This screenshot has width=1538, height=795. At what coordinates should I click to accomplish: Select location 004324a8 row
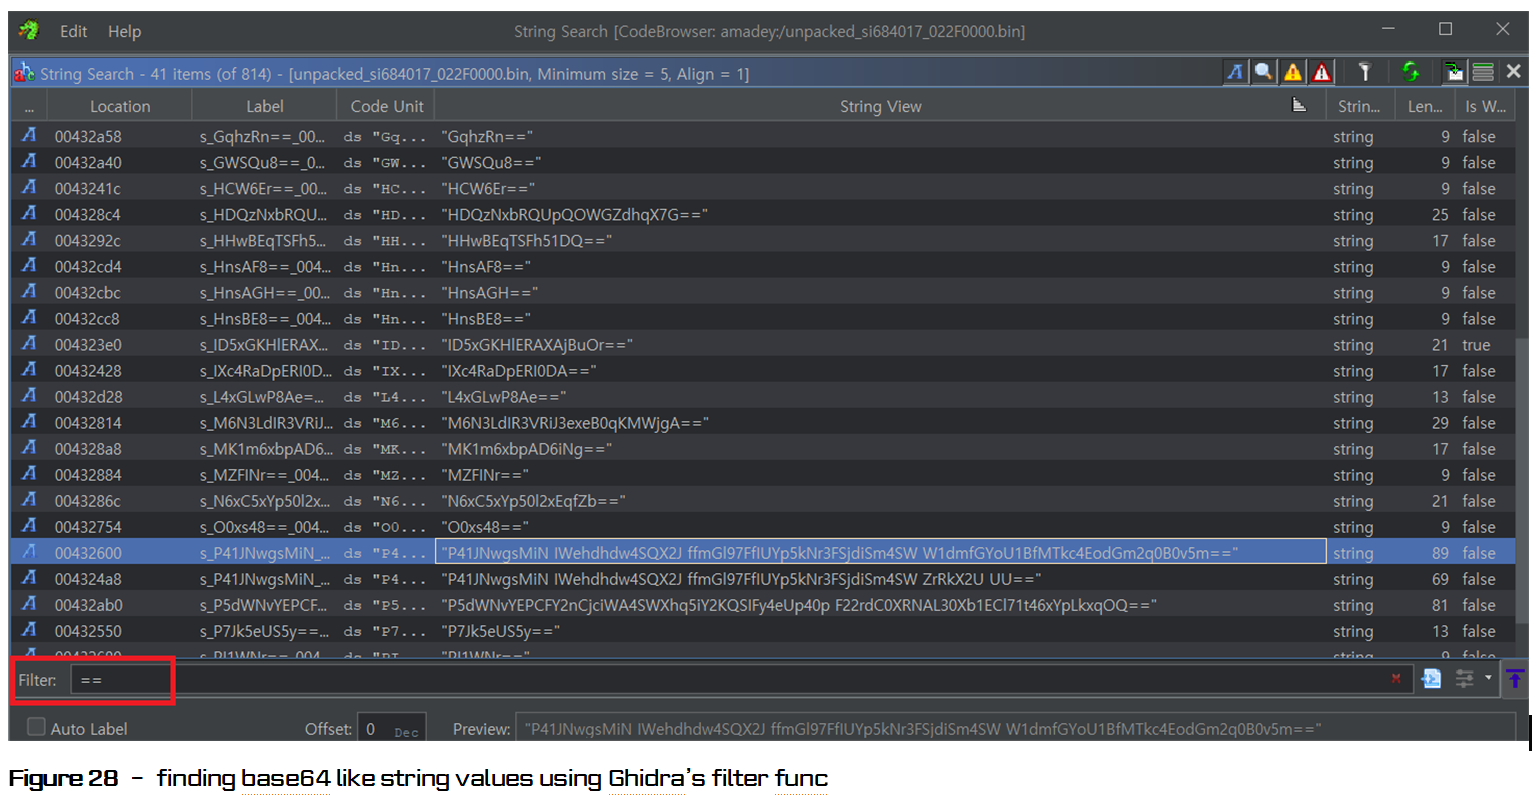(x=88, y=579)
